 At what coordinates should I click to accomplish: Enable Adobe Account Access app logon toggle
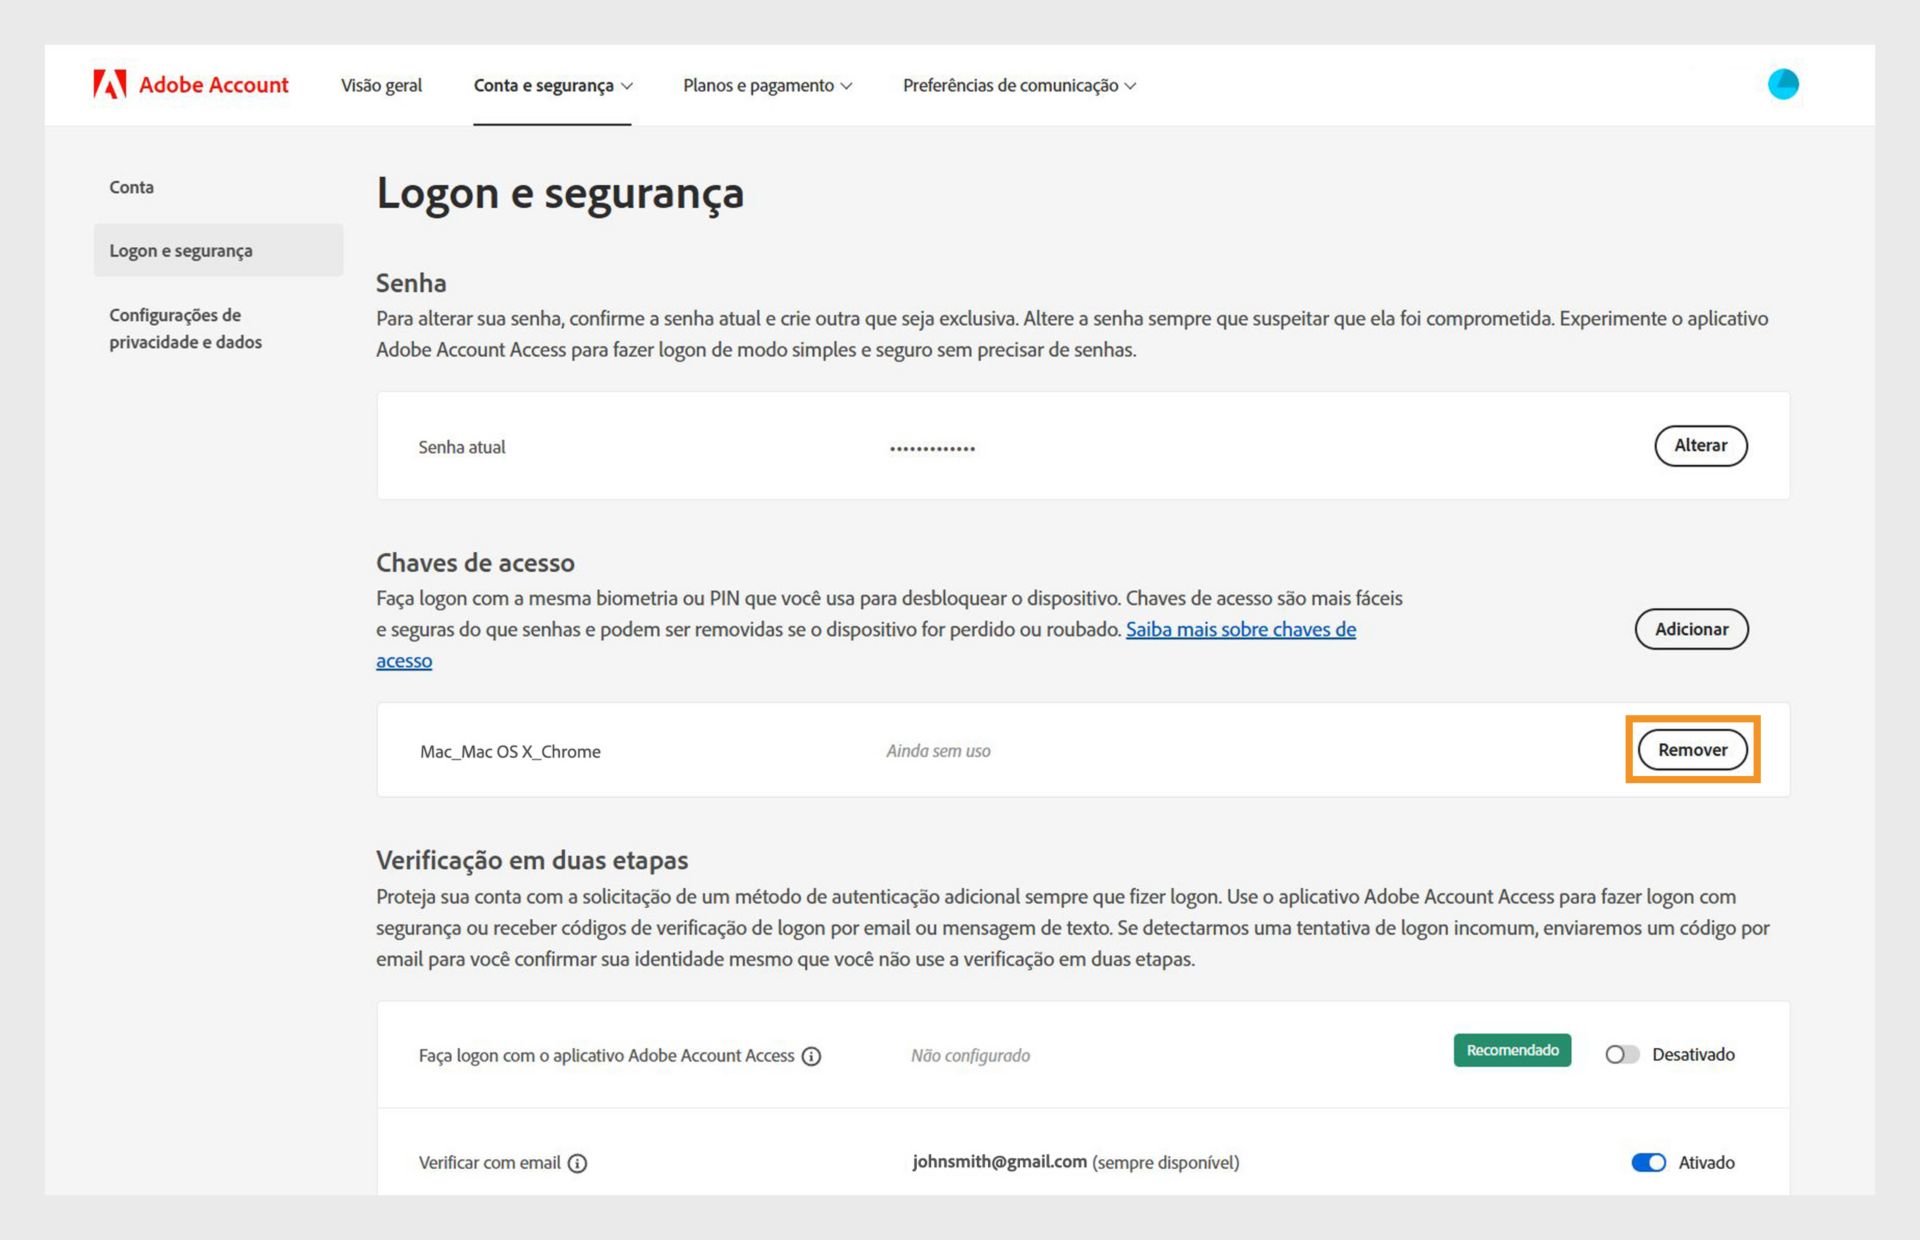pyautogui.click(x=1621, y=1055)
